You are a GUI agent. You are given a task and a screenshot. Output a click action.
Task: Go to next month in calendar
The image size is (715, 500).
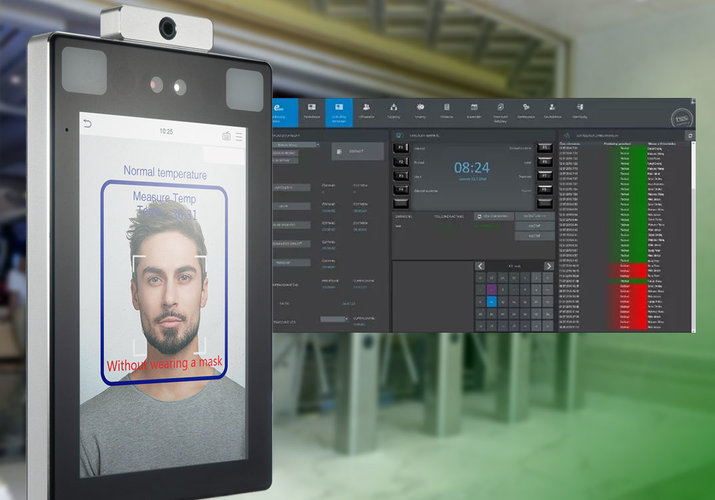(x=548, y=266)
